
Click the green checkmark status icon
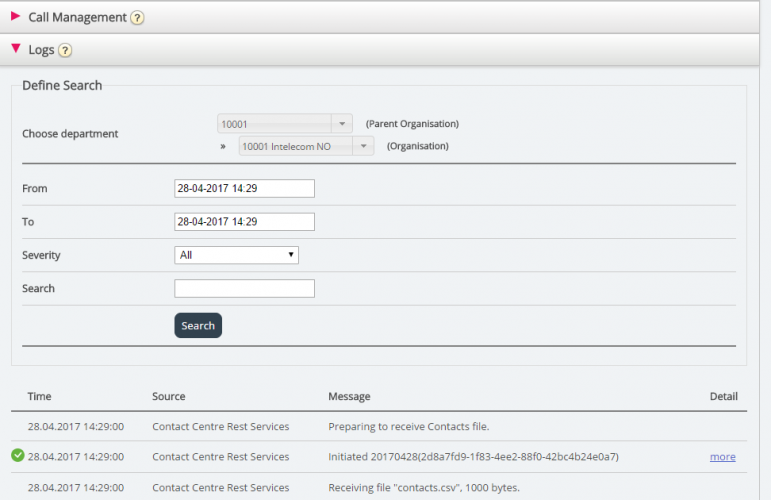tap(18, 456)
